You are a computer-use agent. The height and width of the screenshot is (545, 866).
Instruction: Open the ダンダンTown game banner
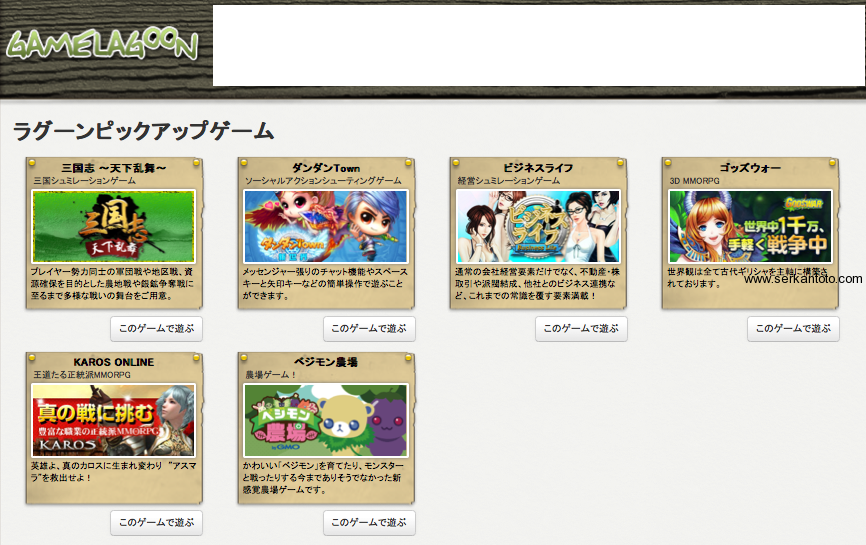pyautogui.click(x=325, y=226)
